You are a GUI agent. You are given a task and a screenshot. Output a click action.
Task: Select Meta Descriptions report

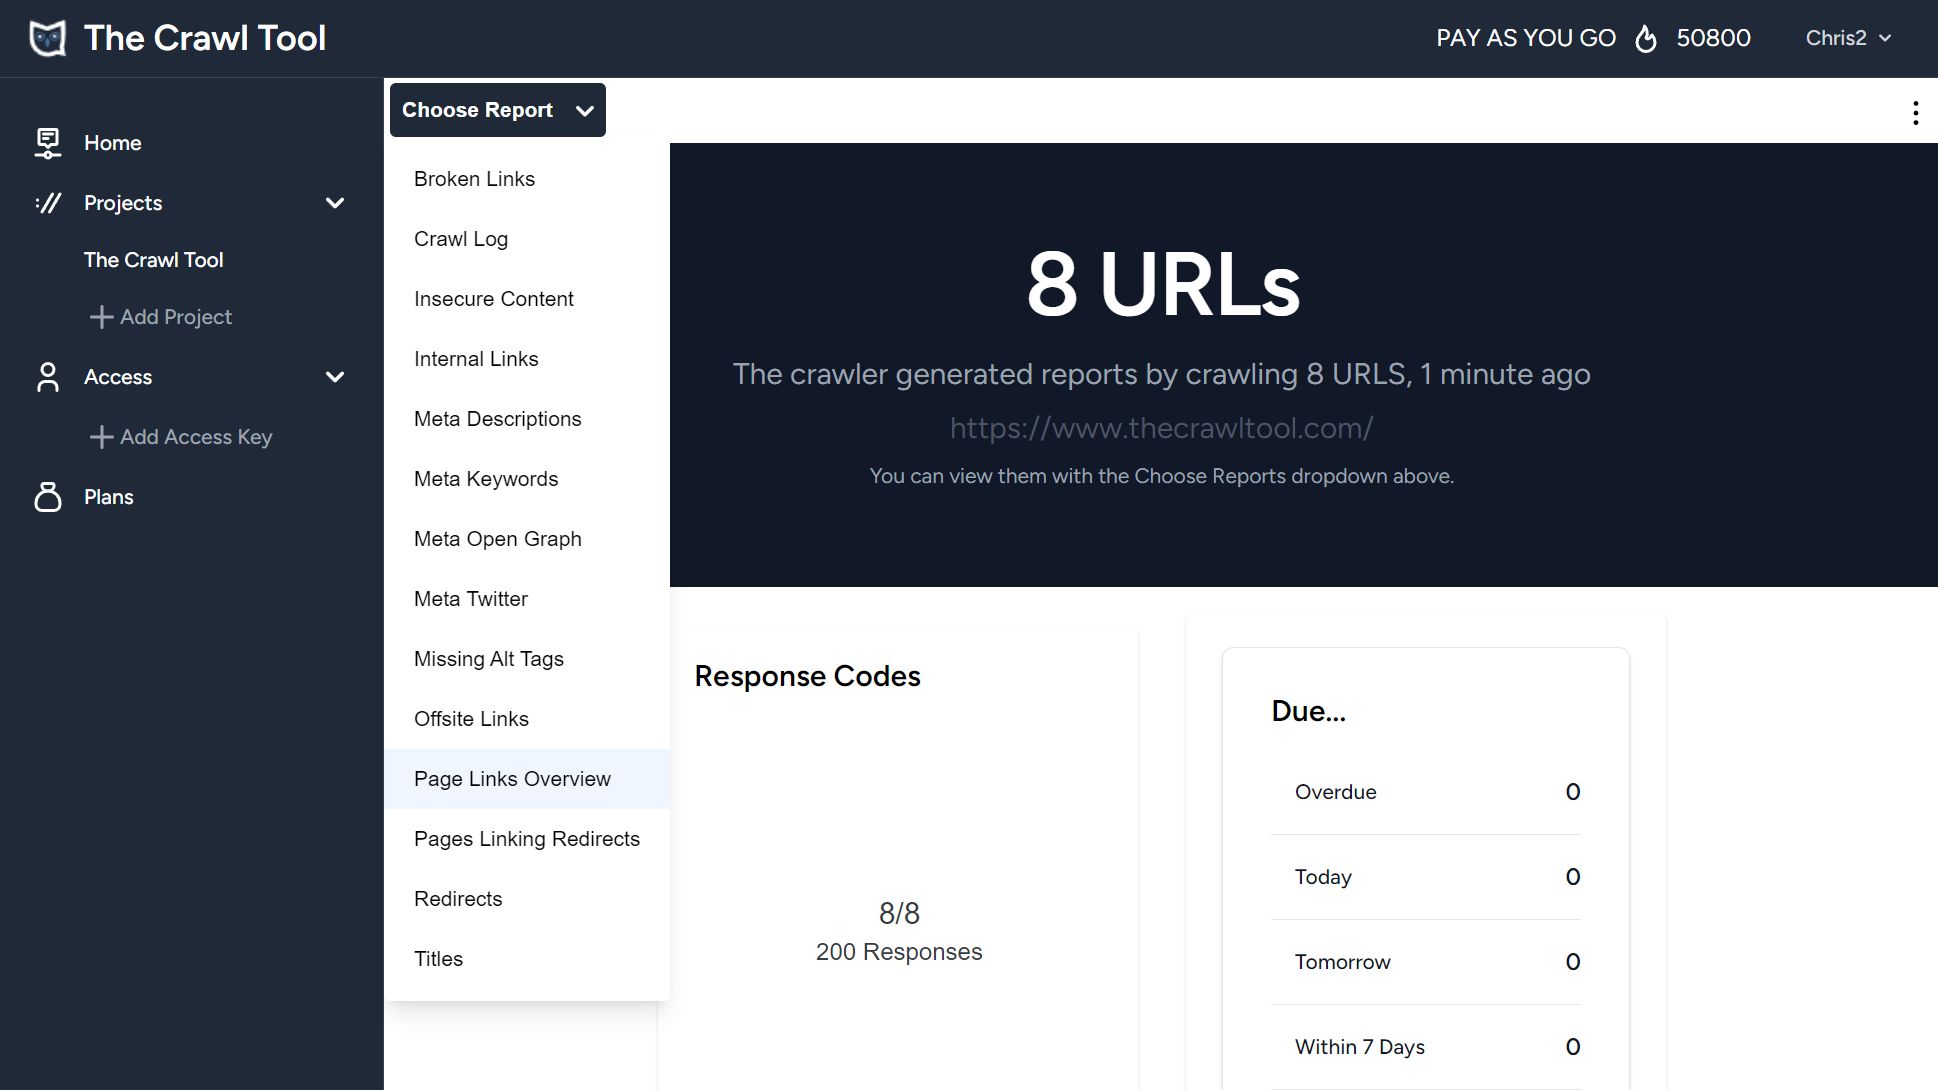[x=527, y=419]
